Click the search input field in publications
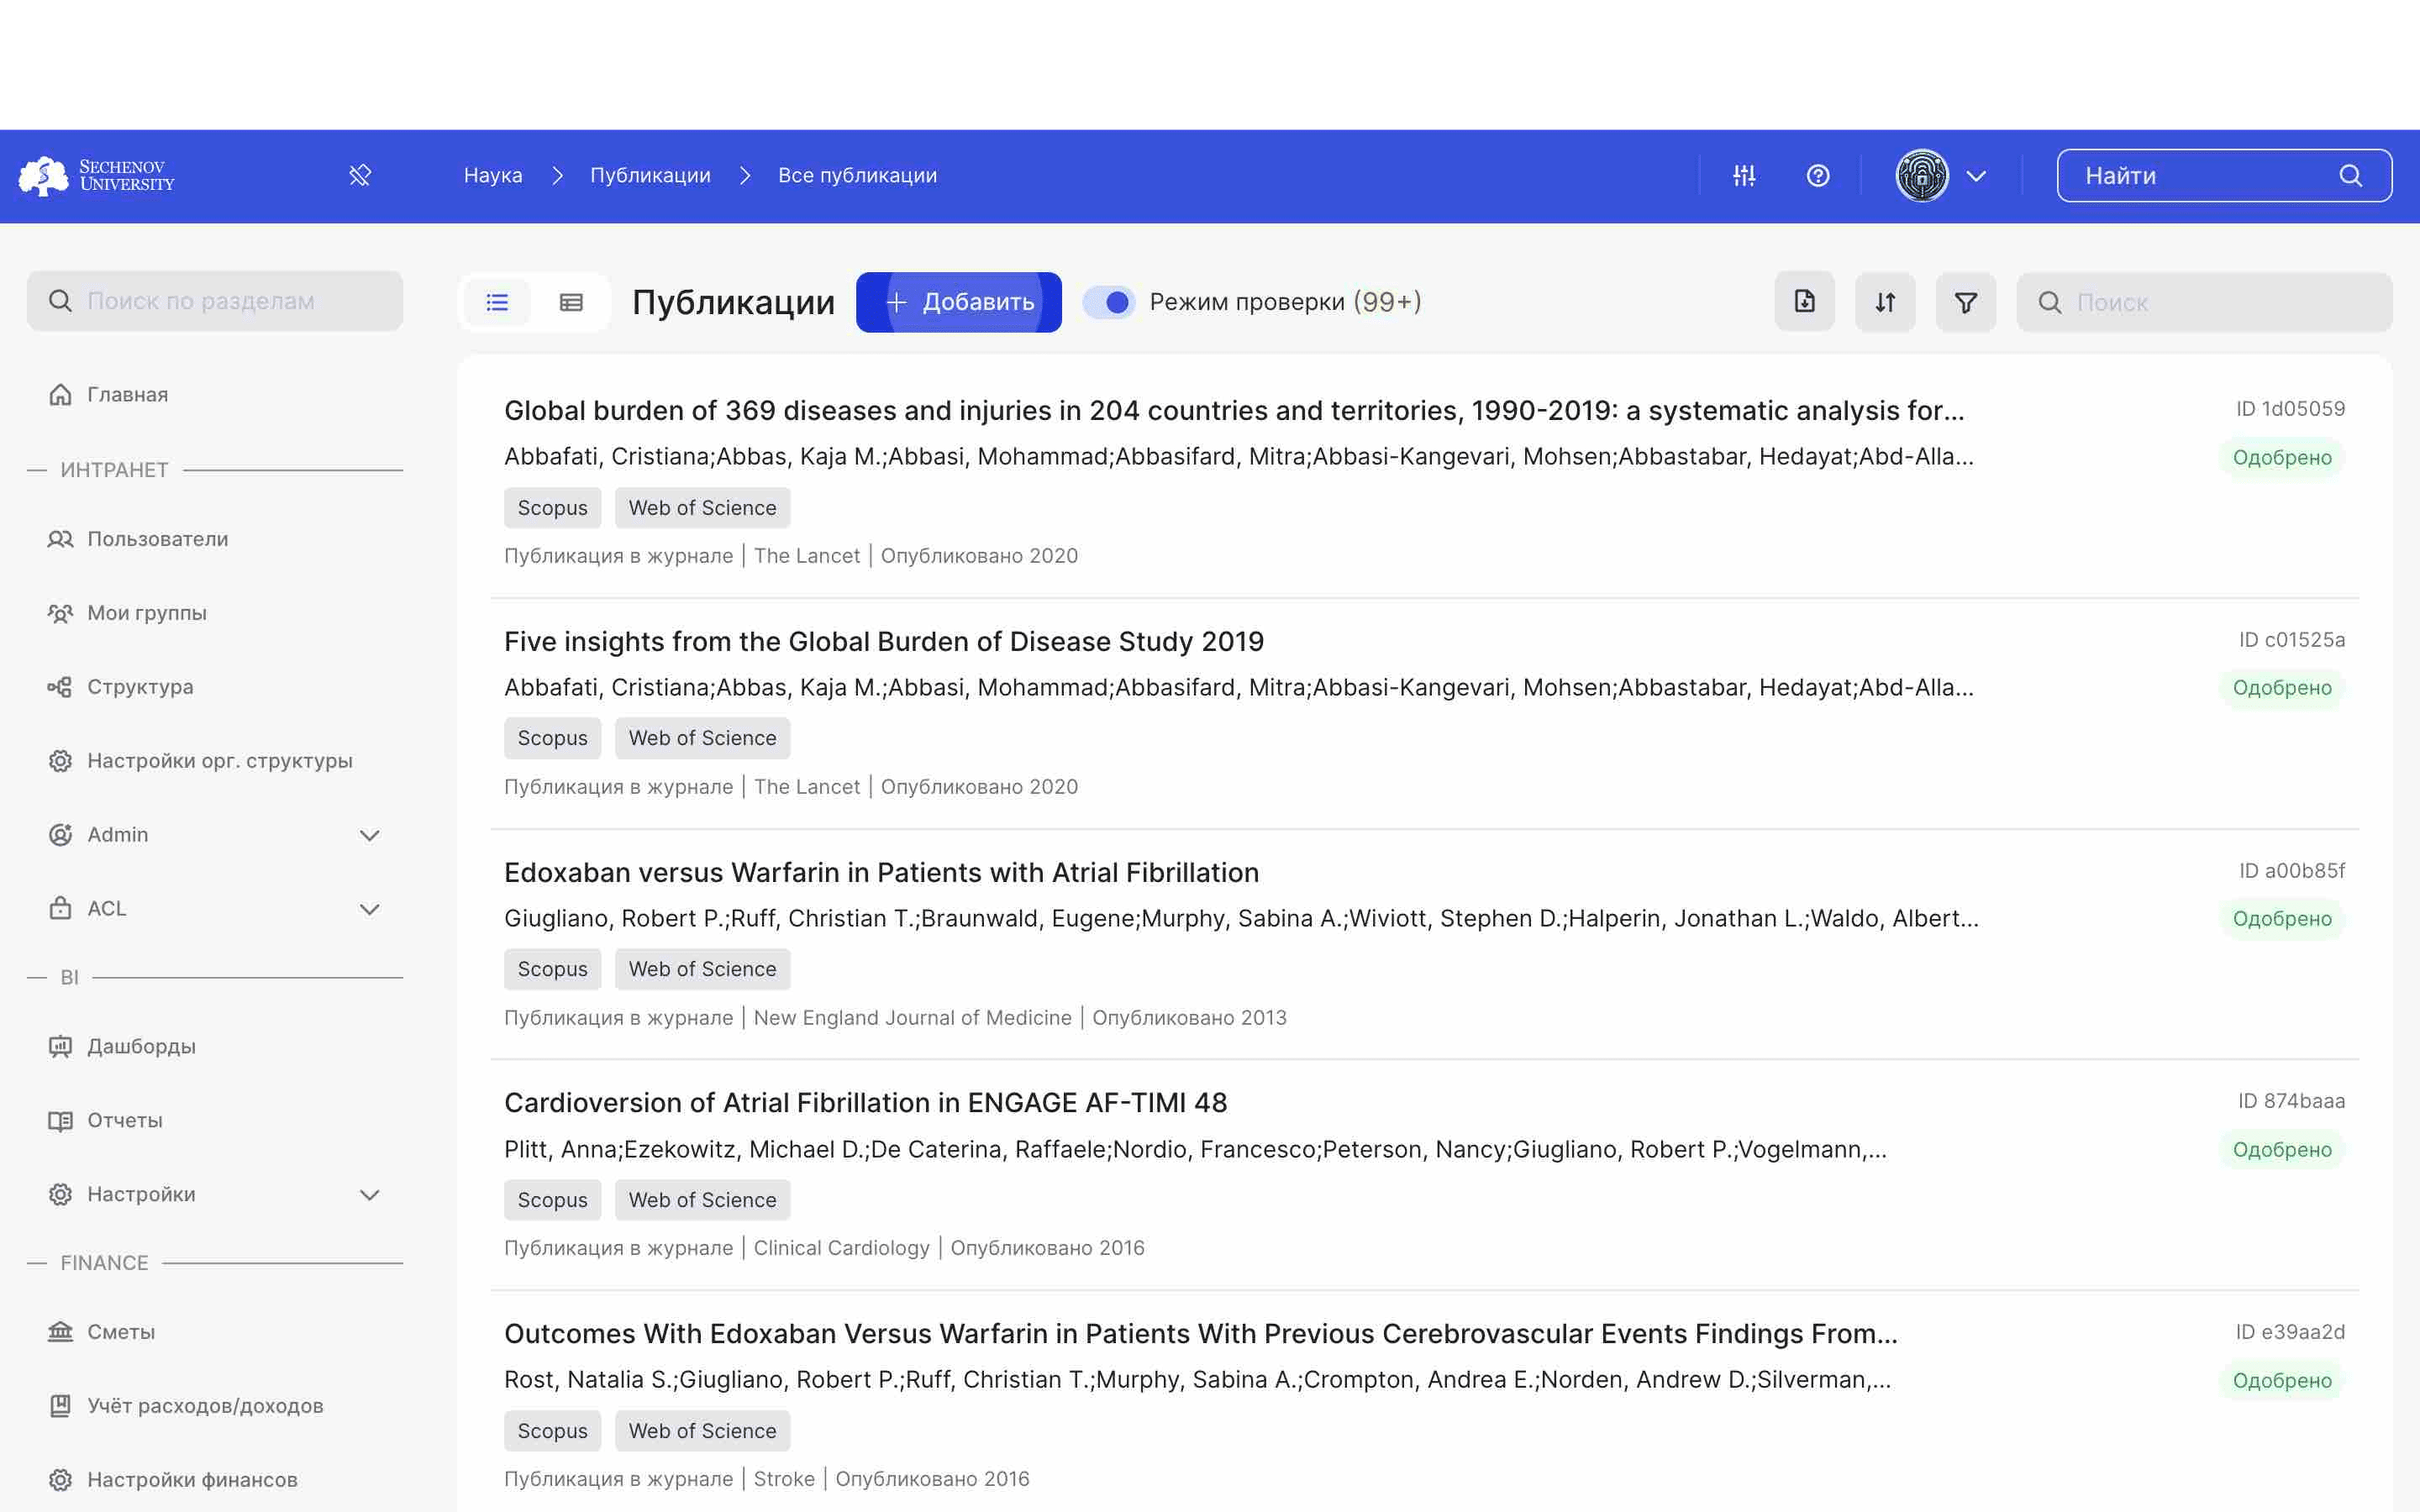 (2204, 302)
